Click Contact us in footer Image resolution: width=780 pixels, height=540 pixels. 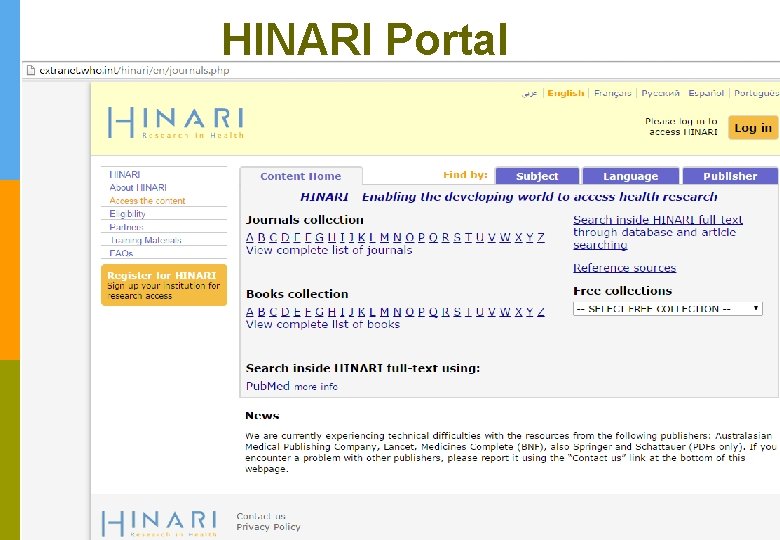pos(261,516)
